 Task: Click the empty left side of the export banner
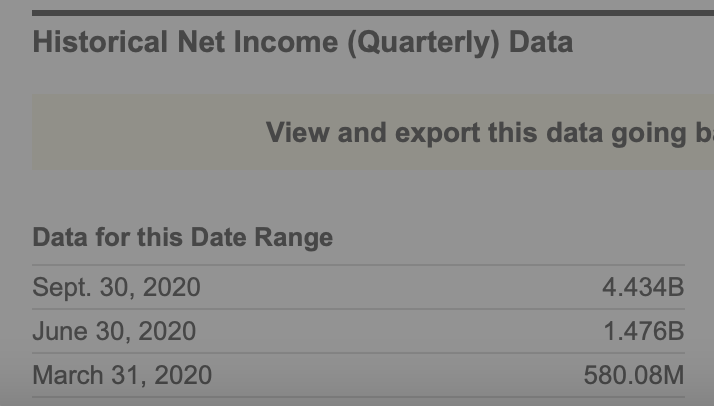point(140,133)
